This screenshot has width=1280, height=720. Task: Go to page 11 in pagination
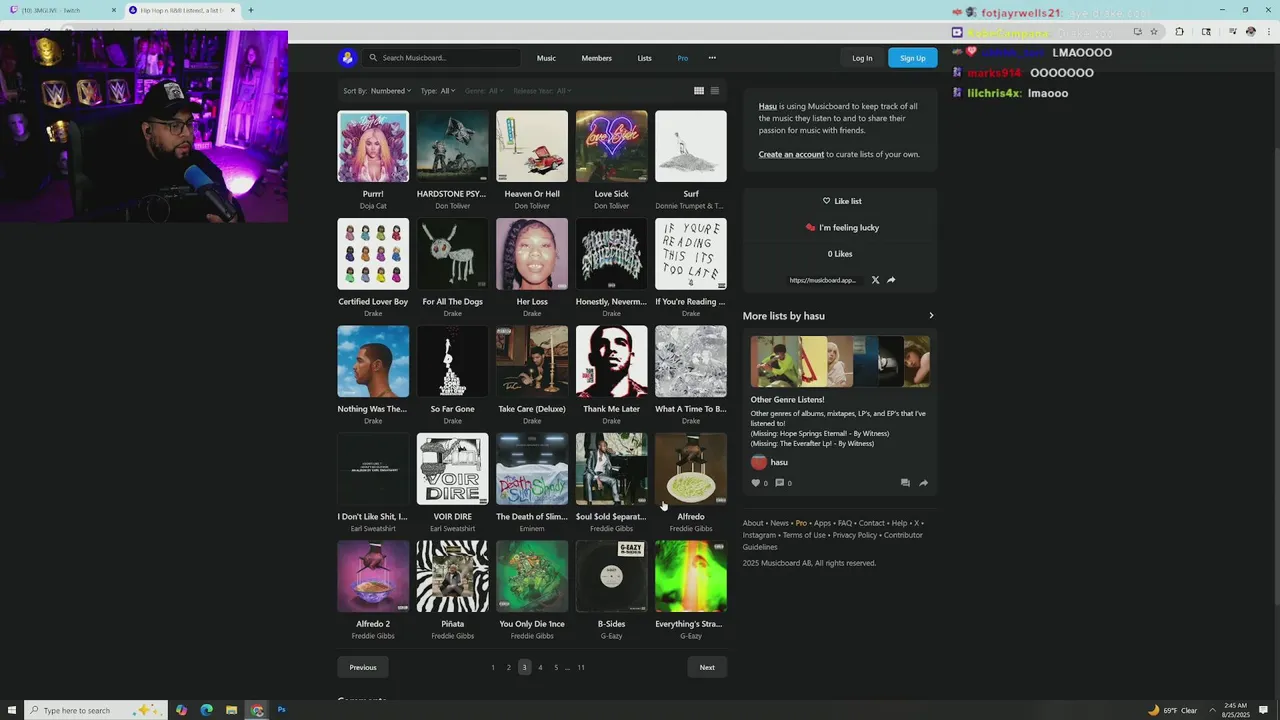tap(581, 667)
